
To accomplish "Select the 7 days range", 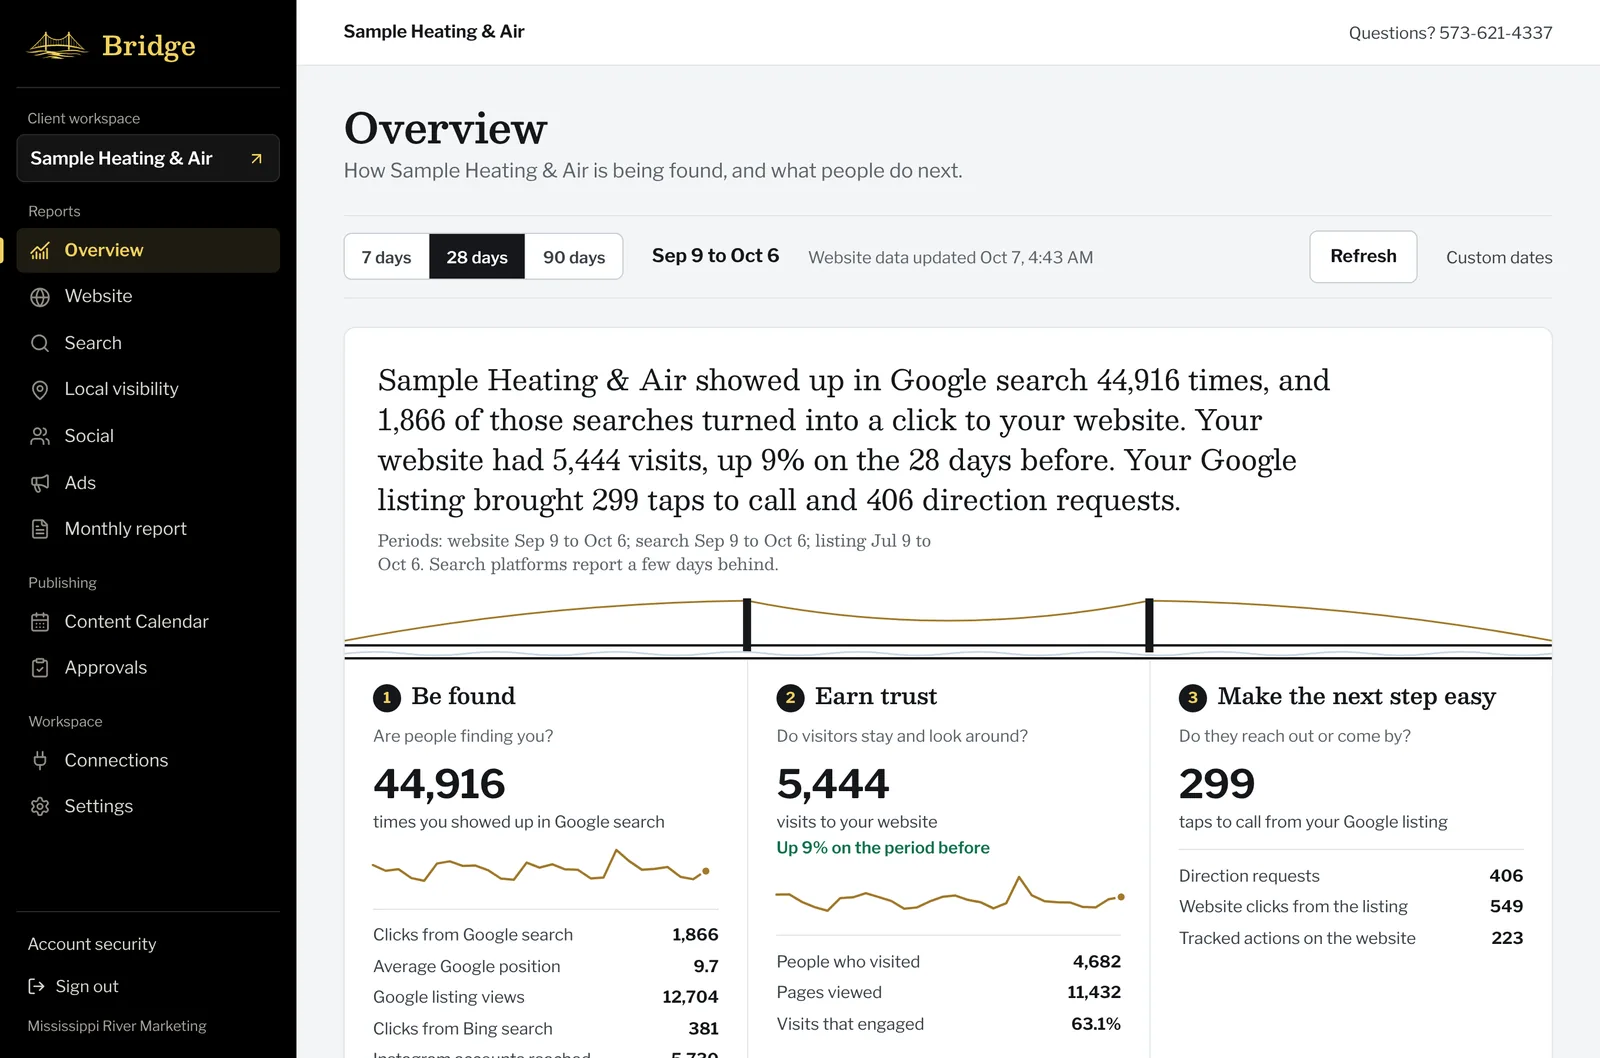I will tap(386, 257).
